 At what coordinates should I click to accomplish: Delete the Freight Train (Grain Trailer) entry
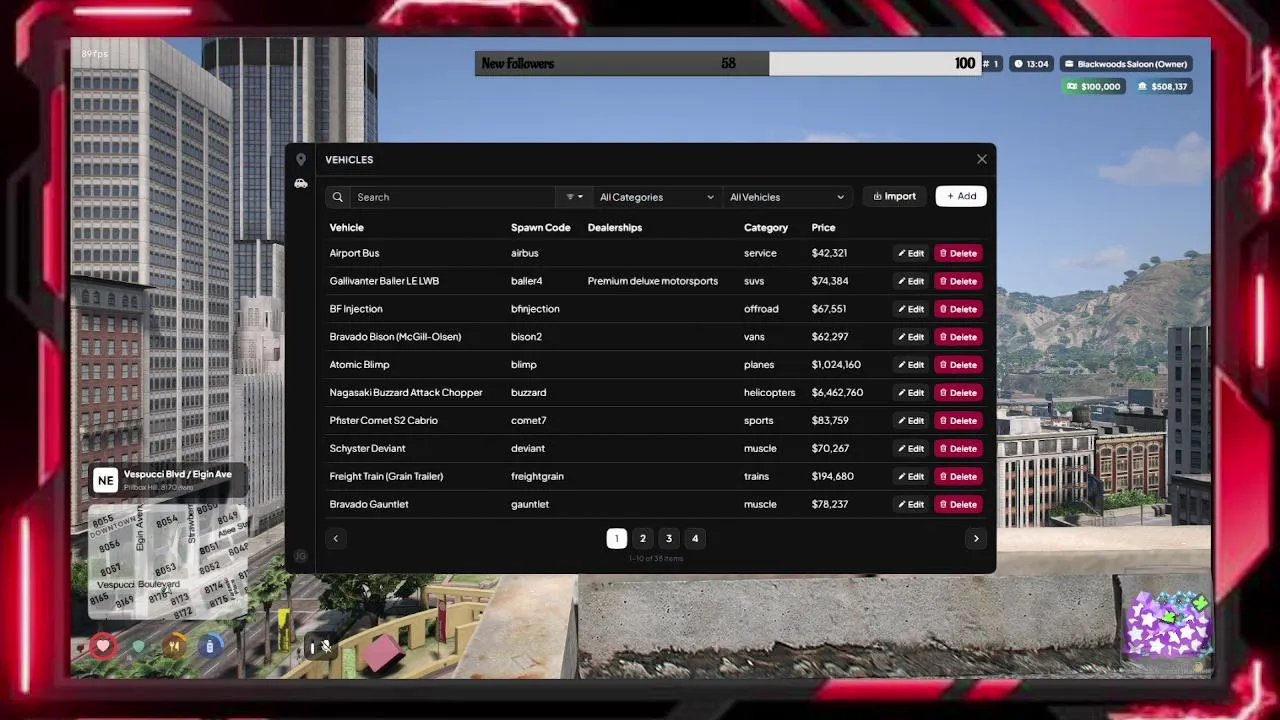(x=958, y=477)
